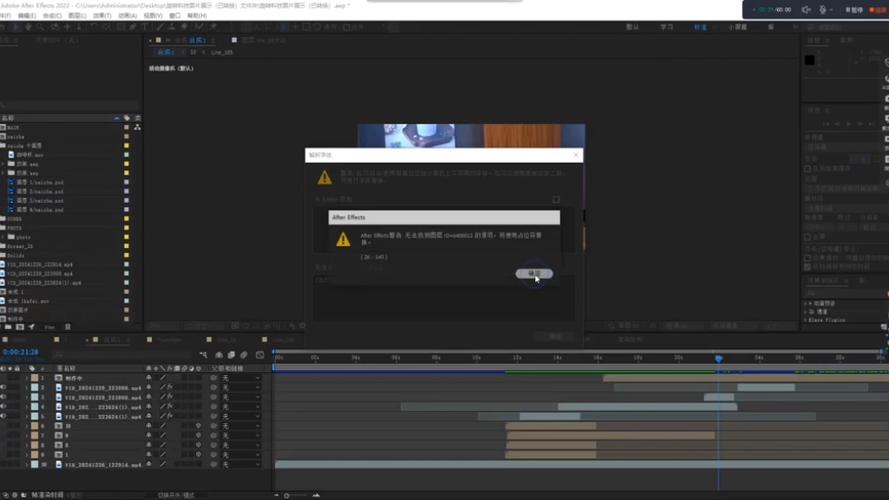
Task: Hide layer 4 video with eye toggle
Action: coord(3,406)
